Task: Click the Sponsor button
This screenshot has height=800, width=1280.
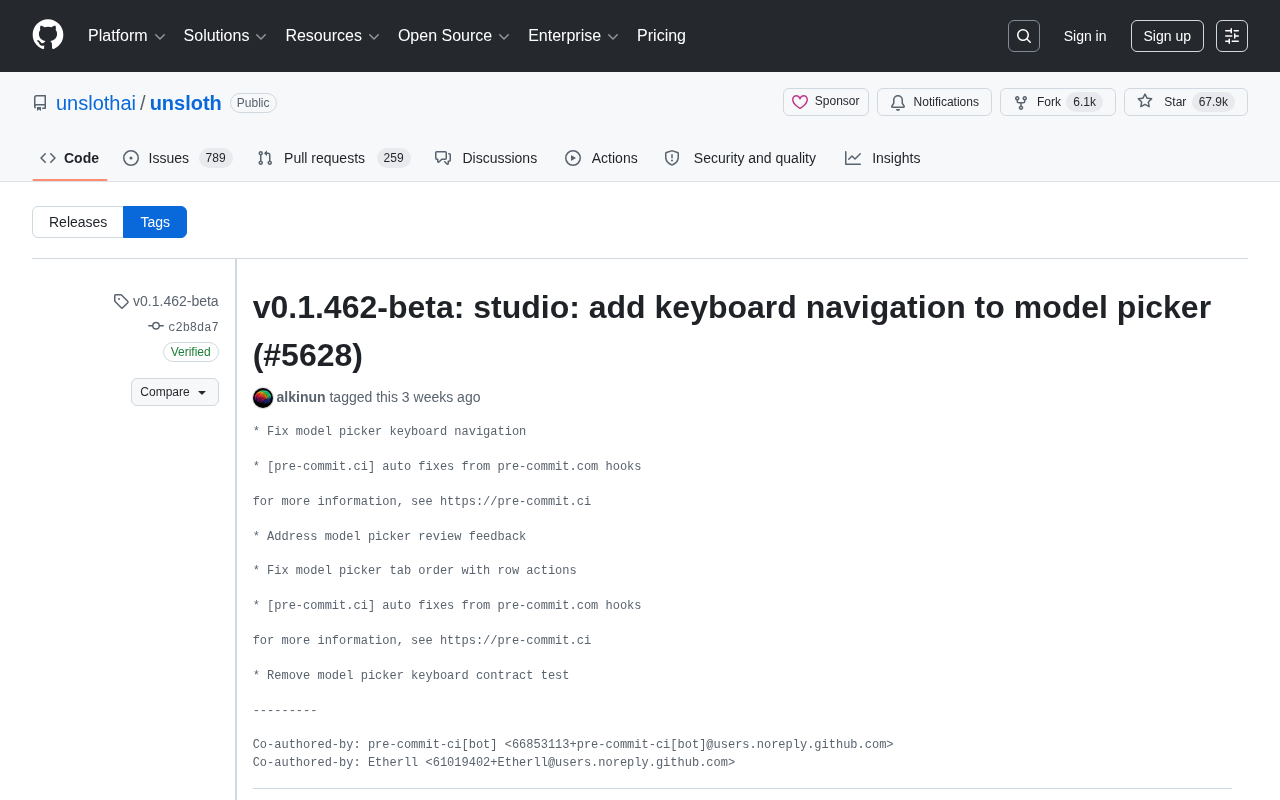Action: 826,102
